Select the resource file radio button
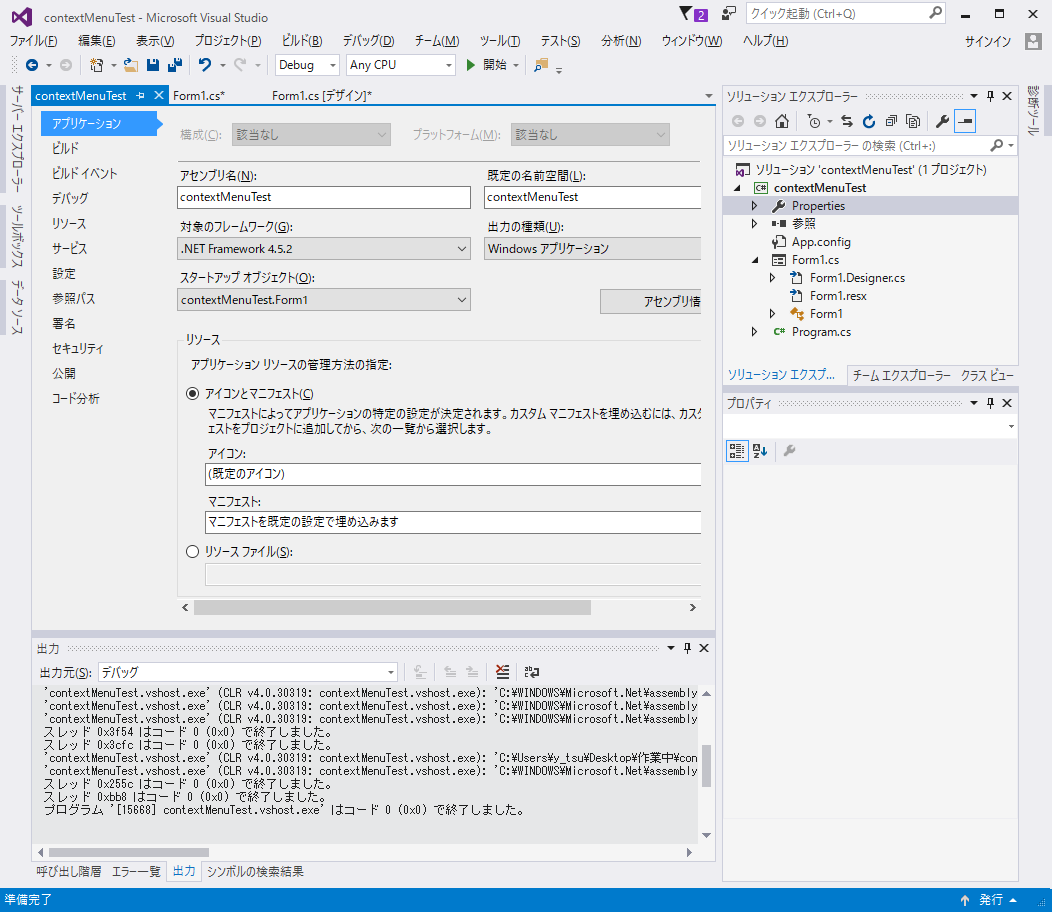The height and width of the screenshot is (912, 1052). click(193, 552)
